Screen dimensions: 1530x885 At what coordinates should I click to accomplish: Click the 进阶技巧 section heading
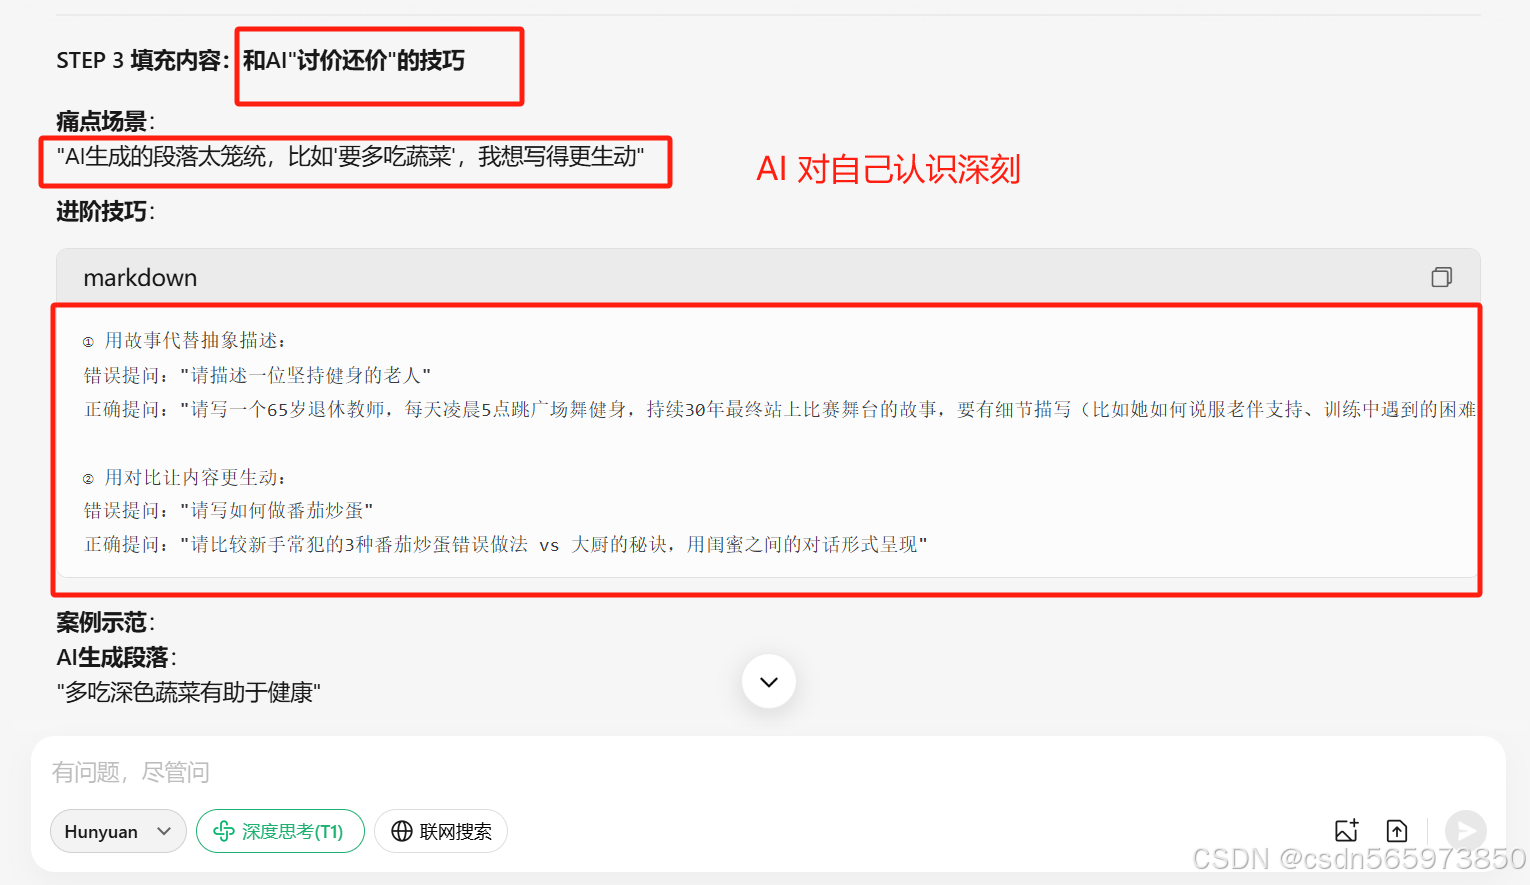coord(105,212)
